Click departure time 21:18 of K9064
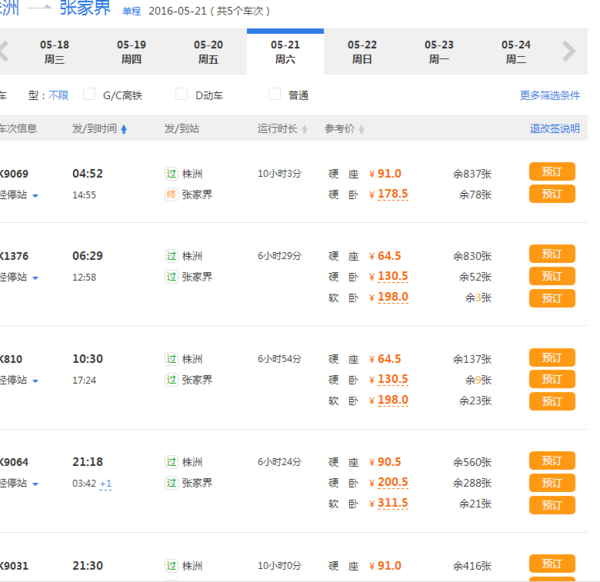600x582 pixels. coord(88,462)
